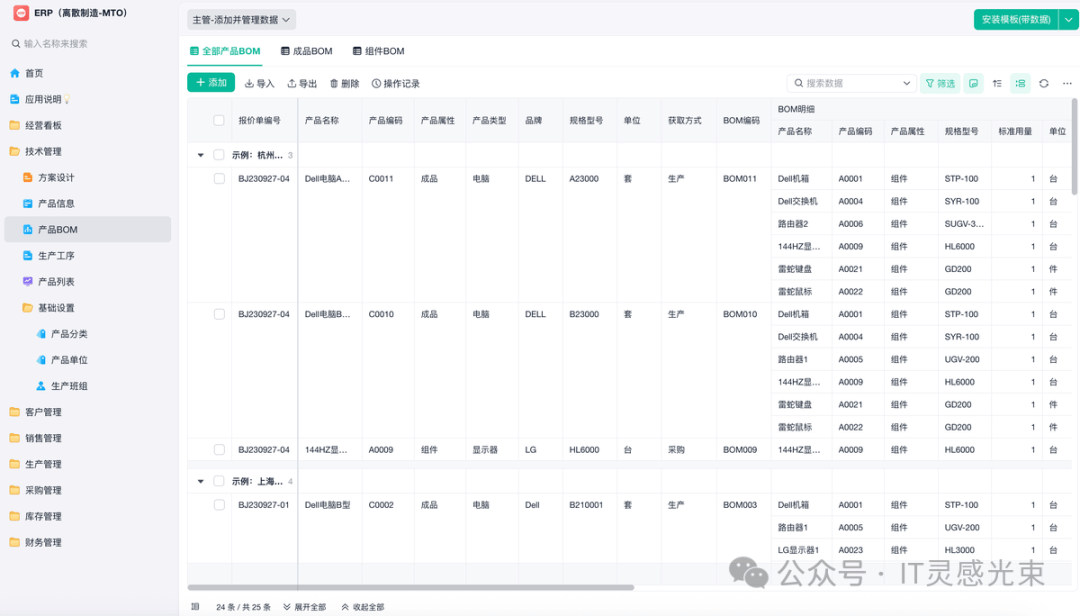
Task: Open 操作记录 operation log
Action: click(x=395, y=84)
